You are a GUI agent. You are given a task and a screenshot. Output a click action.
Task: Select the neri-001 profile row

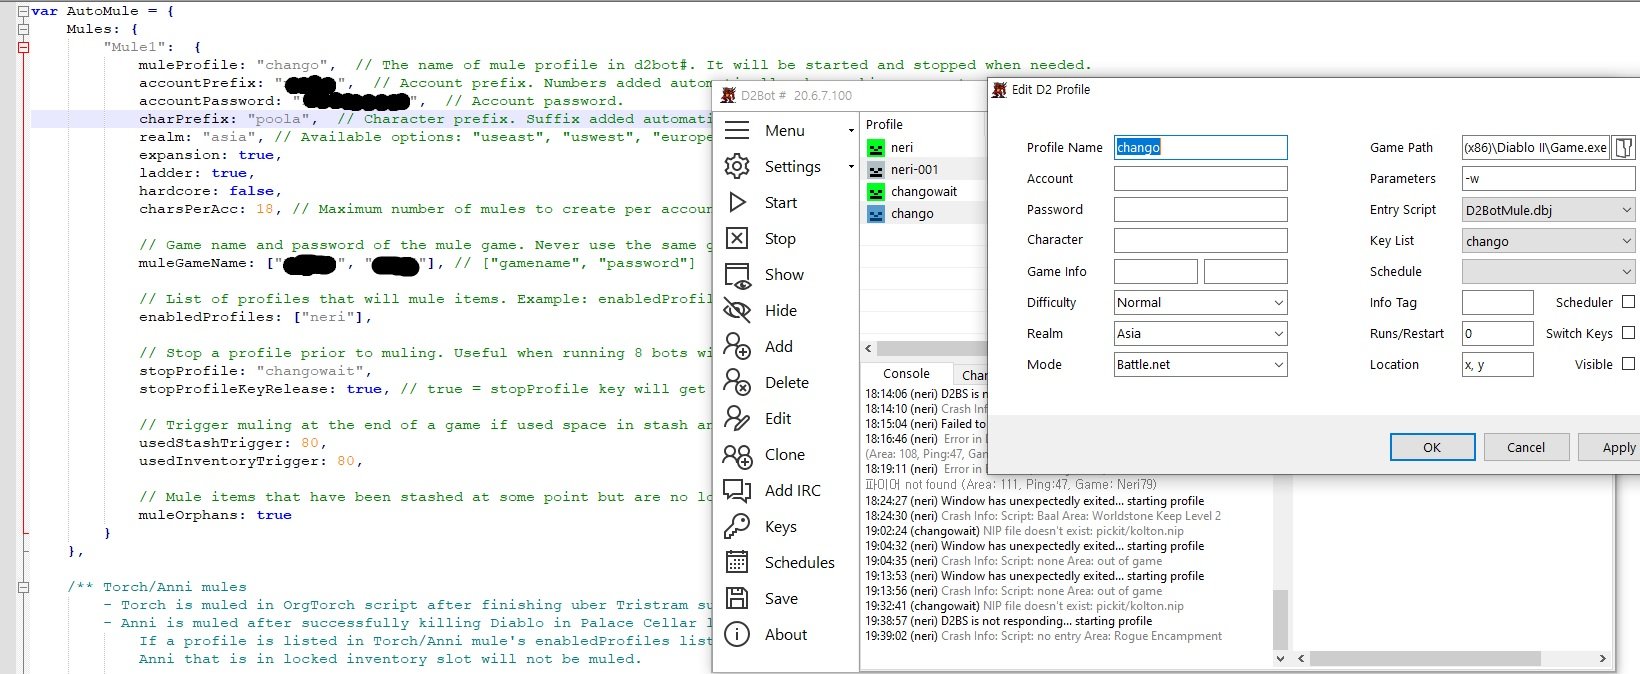(x=925, y=170)
